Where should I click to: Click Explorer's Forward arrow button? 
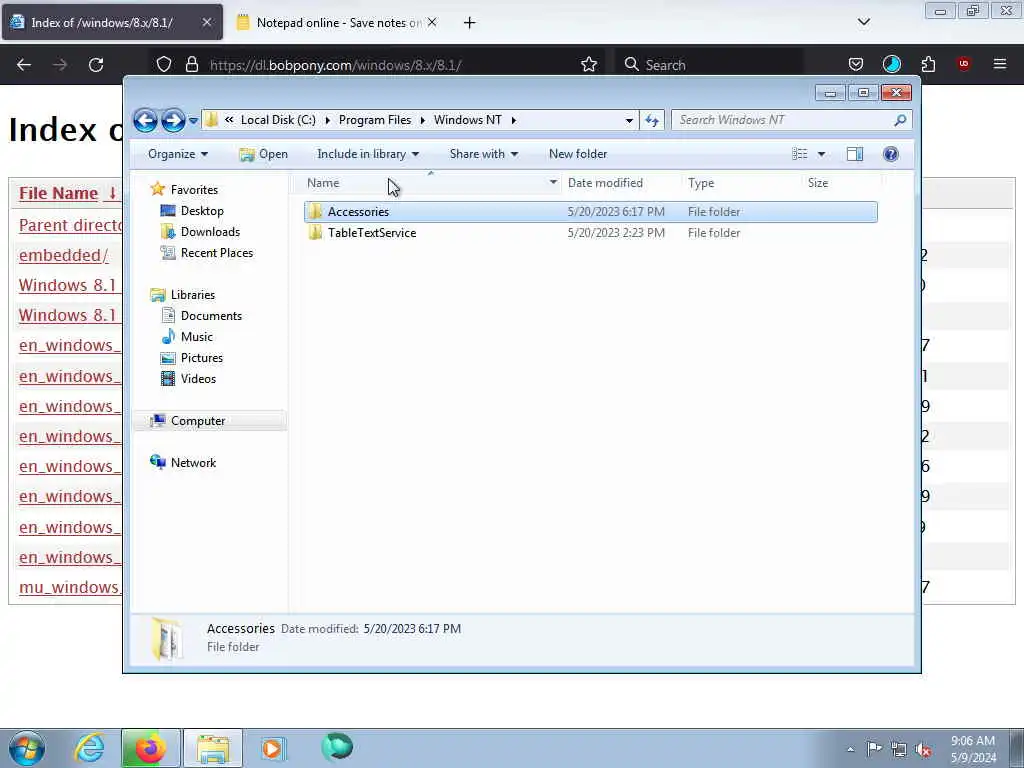[x=173, y=120]
